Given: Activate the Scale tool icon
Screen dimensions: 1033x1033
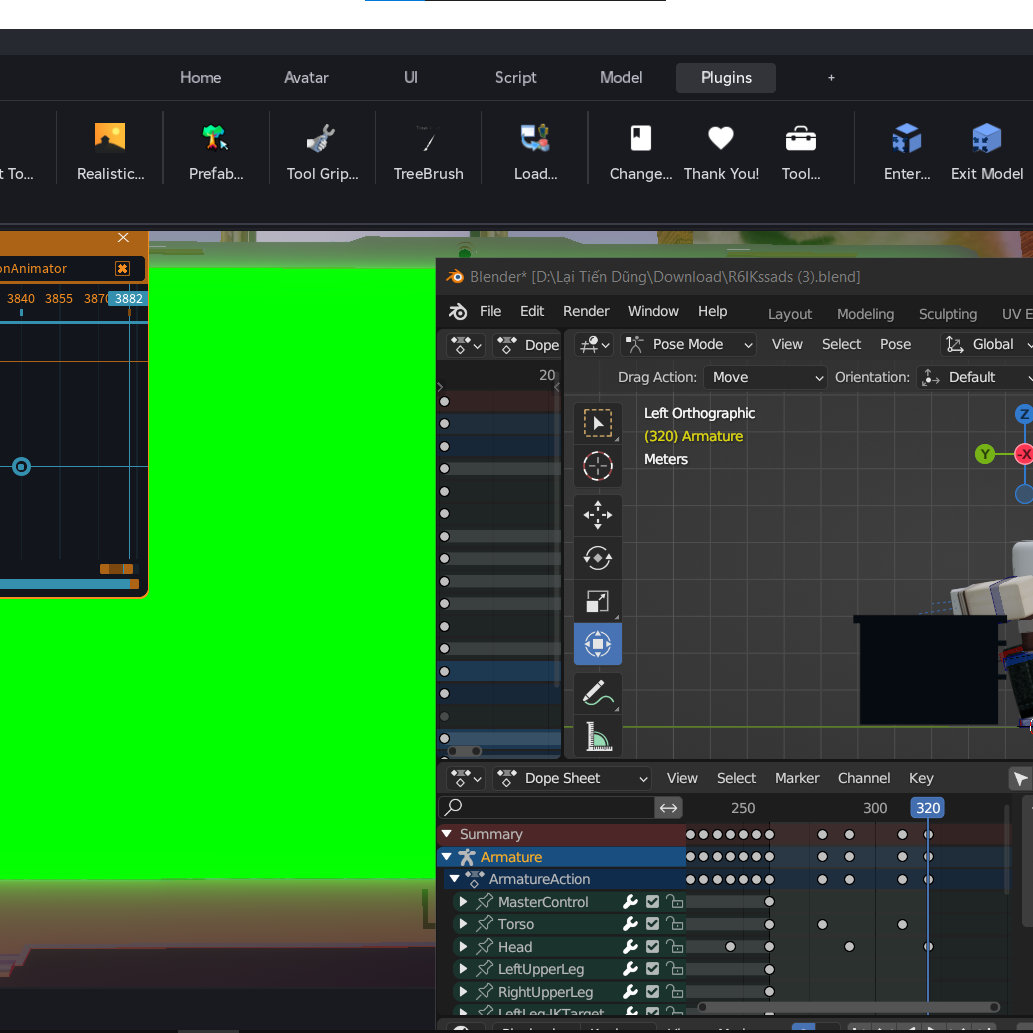Looking at the screenshot, I should 598,601.
